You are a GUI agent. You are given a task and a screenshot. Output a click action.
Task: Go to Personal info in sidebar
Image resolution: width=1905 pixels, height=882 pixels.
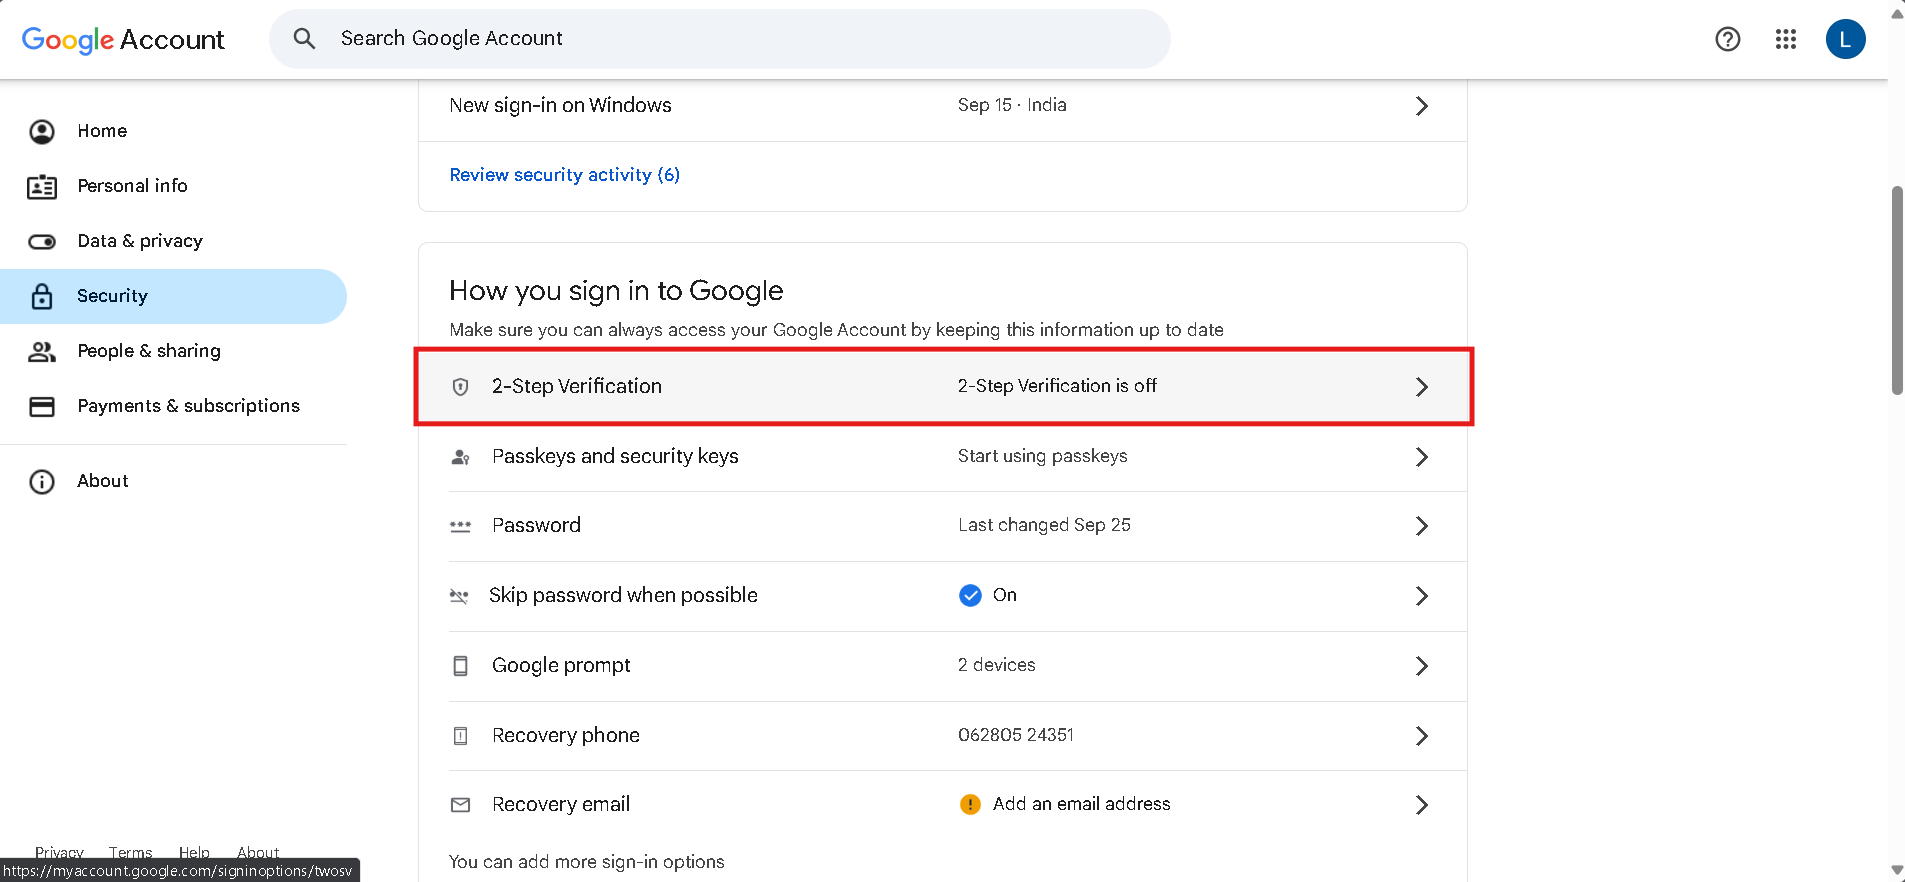[132, 186]
